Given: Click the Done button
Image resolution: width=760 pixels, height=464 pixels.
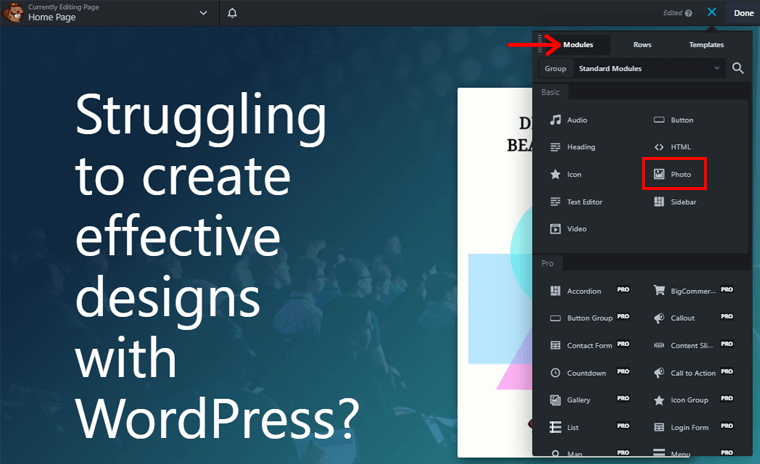Looking at the screenshot, I should (x=743, y=13).
